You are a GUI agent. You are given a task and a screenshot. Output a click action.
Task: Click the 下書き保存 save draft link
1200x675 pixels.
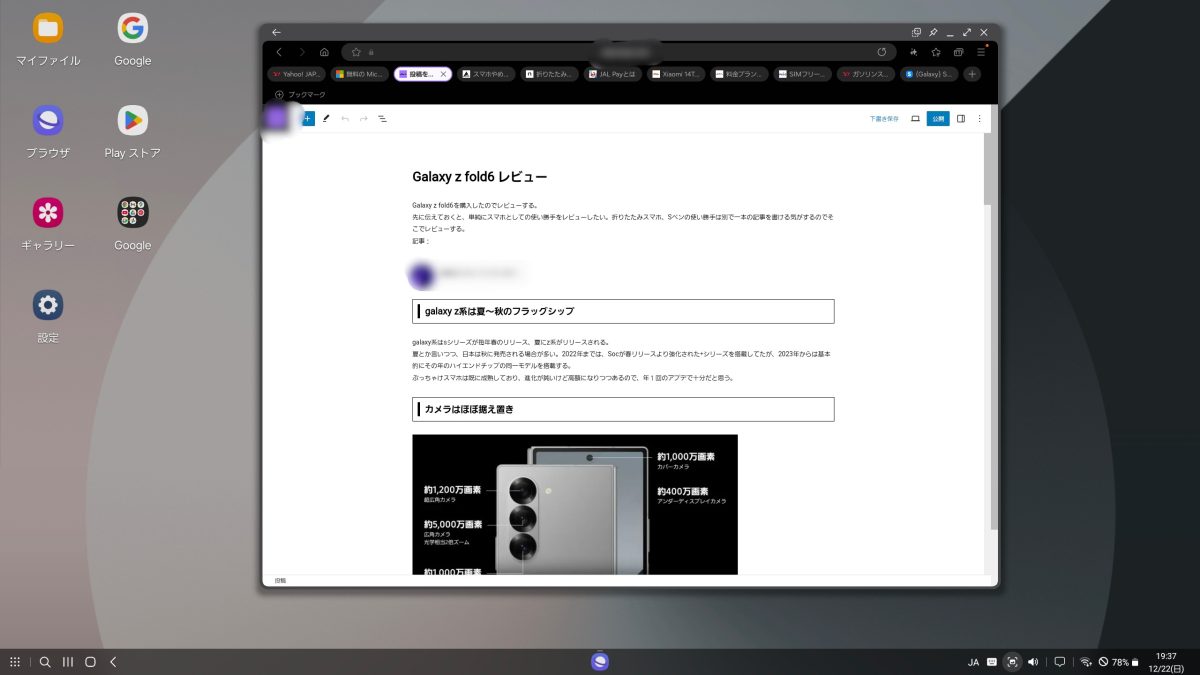pos(883,118)
